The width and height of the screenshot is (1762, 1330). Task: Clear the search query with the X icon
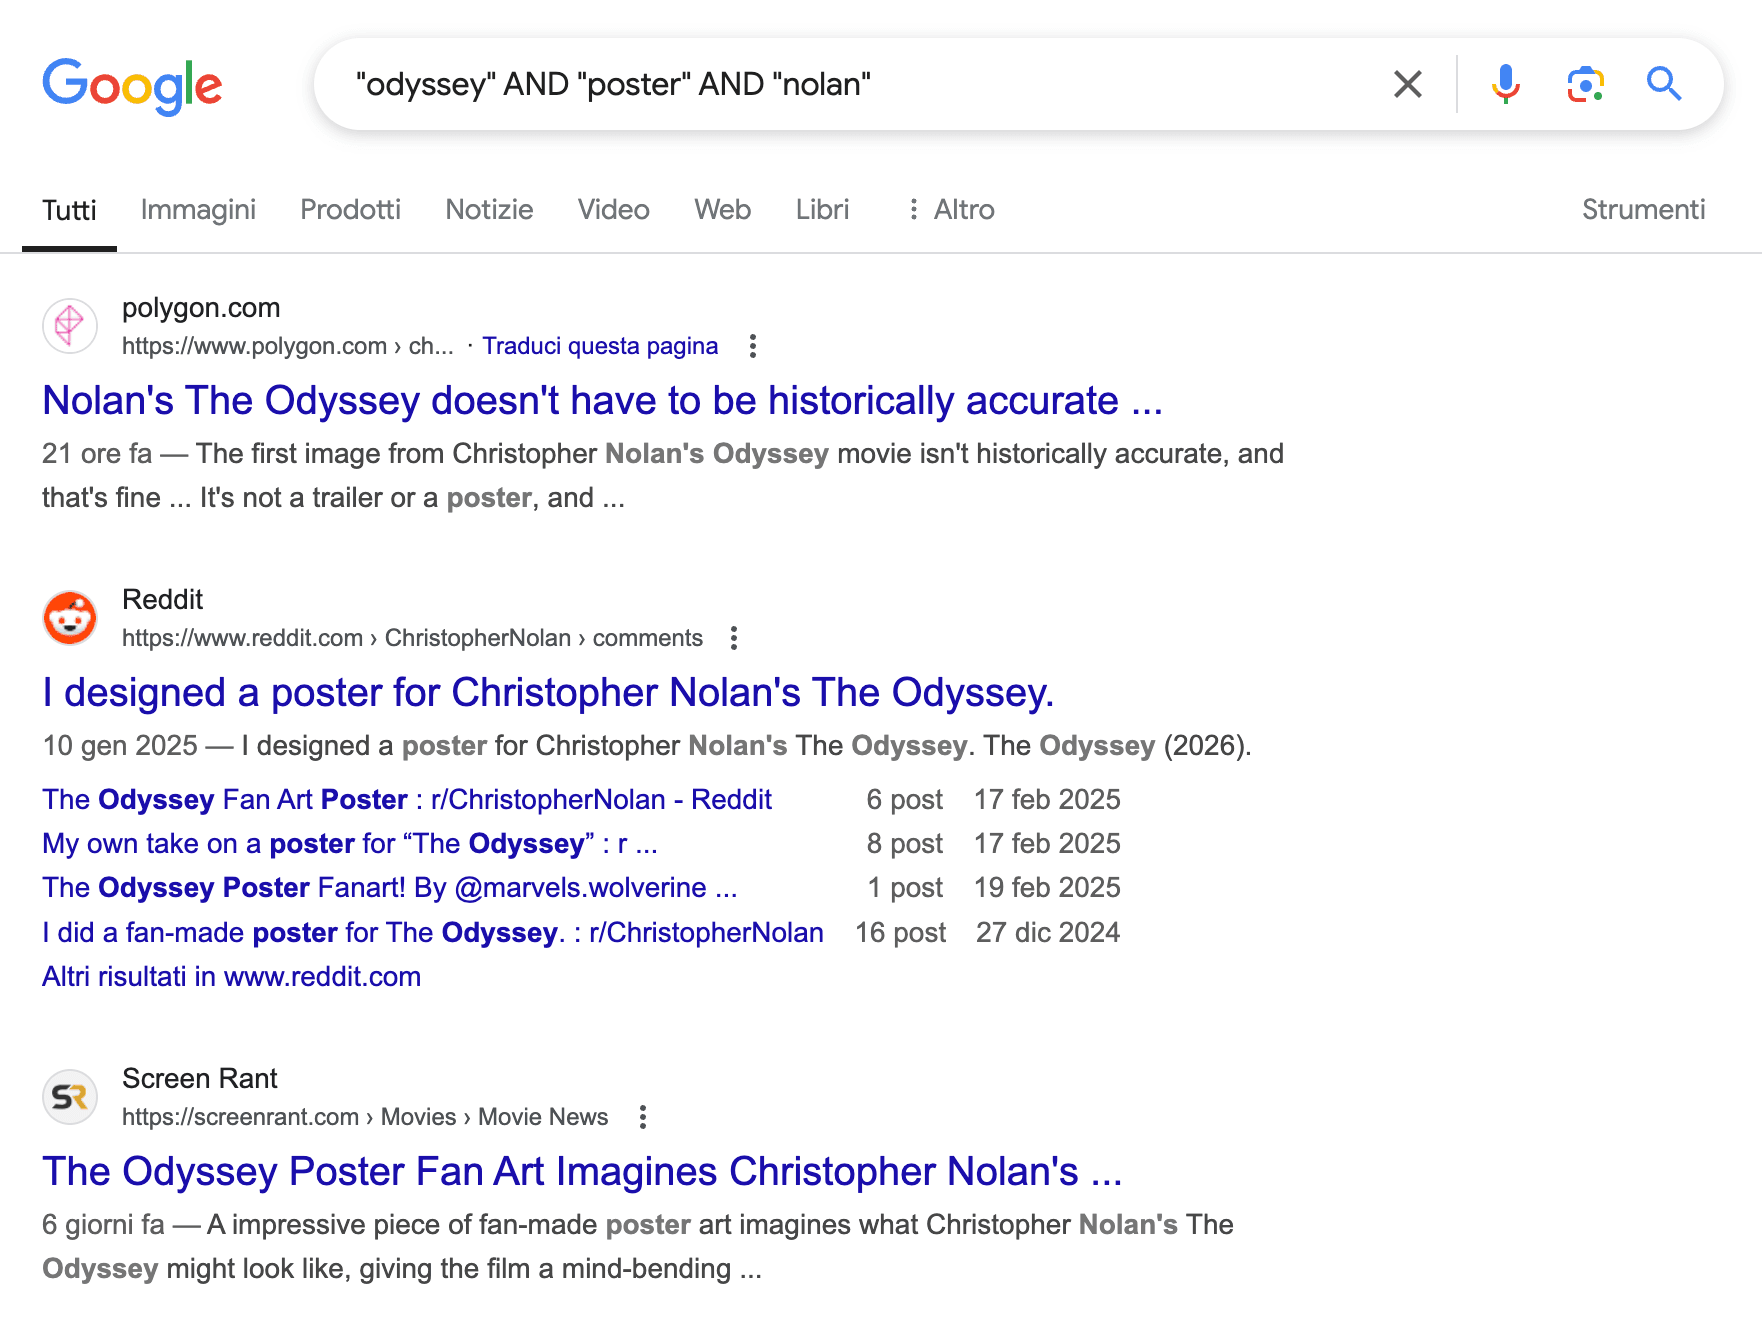click(1407, 84)
